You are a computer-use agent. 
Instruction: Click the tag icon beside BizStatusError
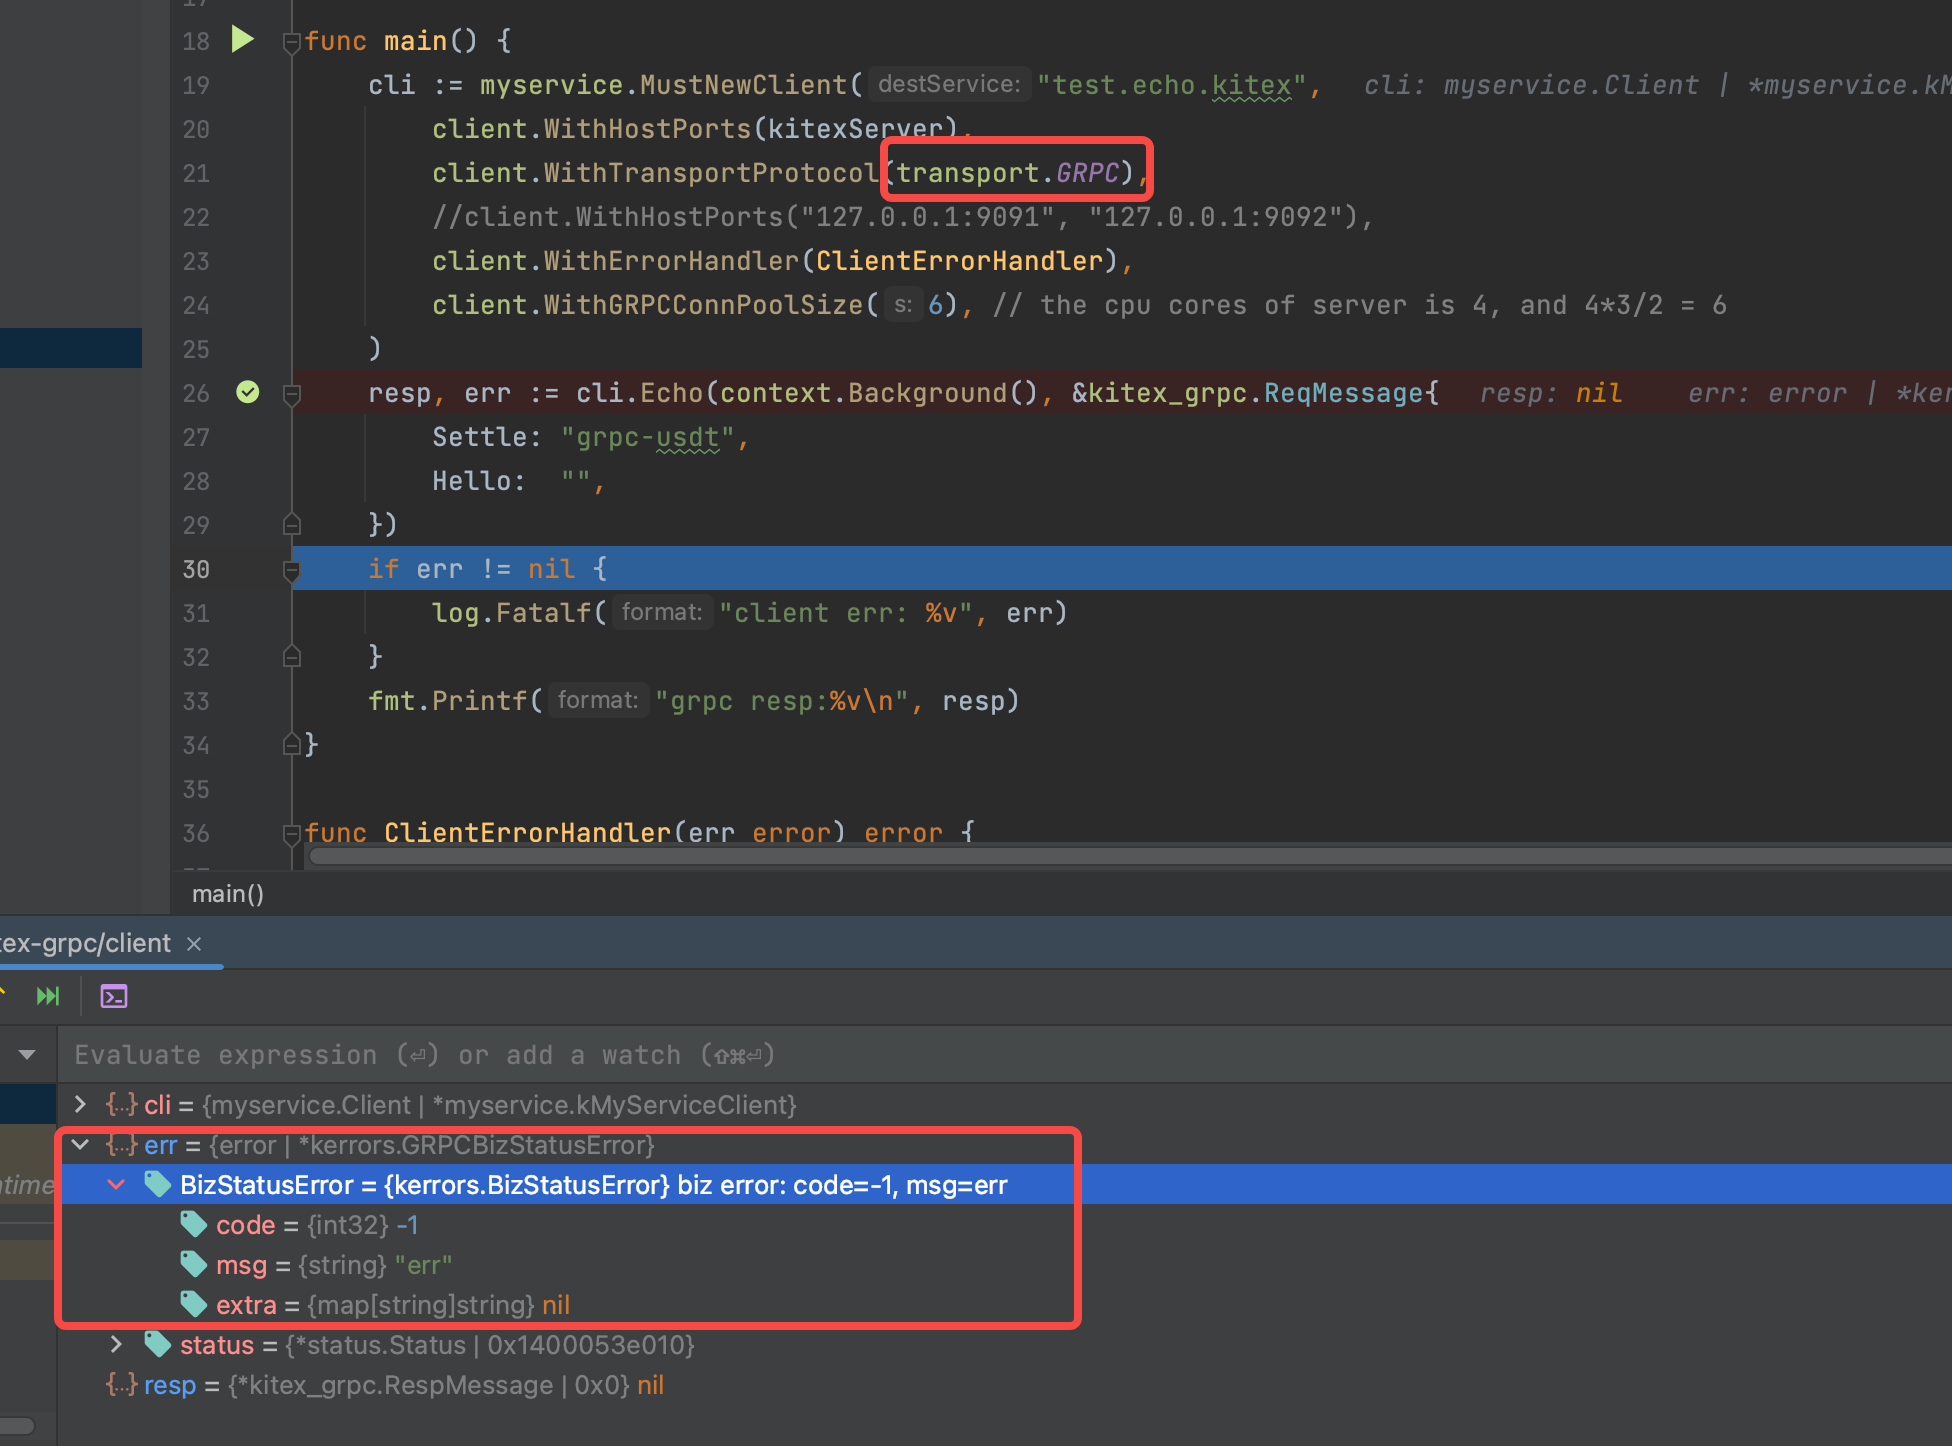pos(157,1185)
